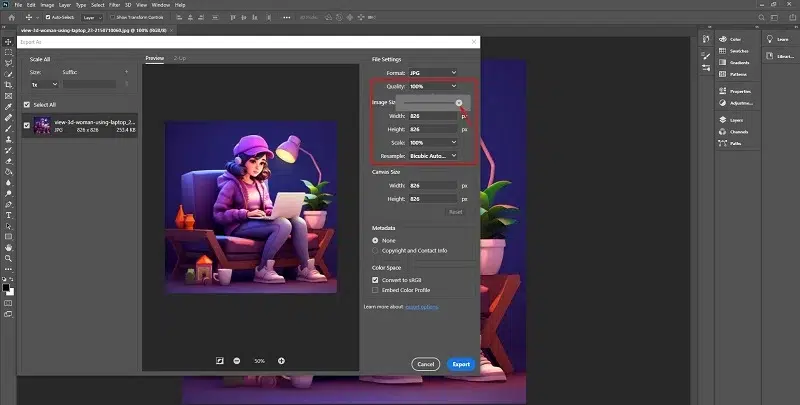The width and height of the screenshot is (800, 405).
Task: Open the Channels panel
Action: pyautogui.click(x=733, y=132)
